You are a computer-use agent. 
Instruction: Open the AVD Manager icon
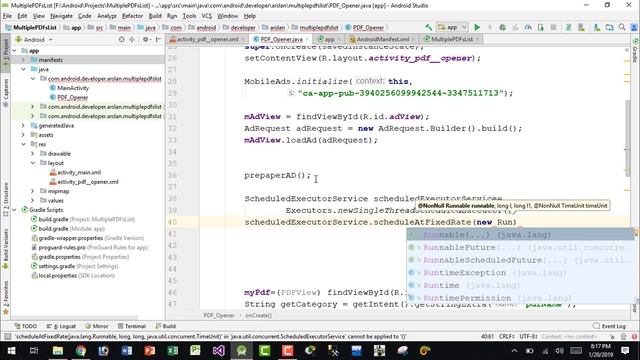point(581,27)
